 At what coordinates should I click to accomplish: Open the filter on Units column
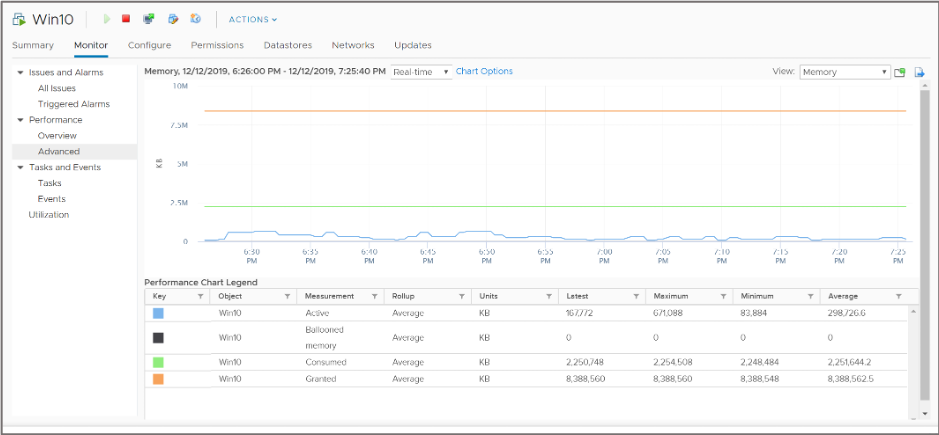549,296
